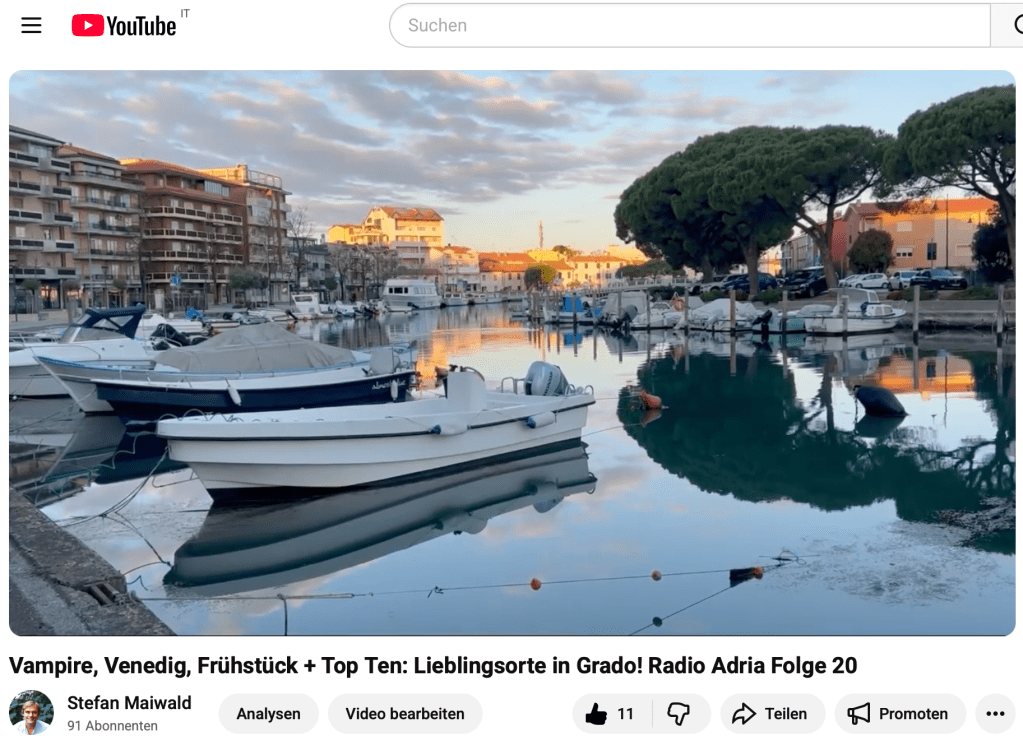Screen dimensions: 1023x745
Task: Click the magnifier search button
Action: click(x=1010, y=25)
